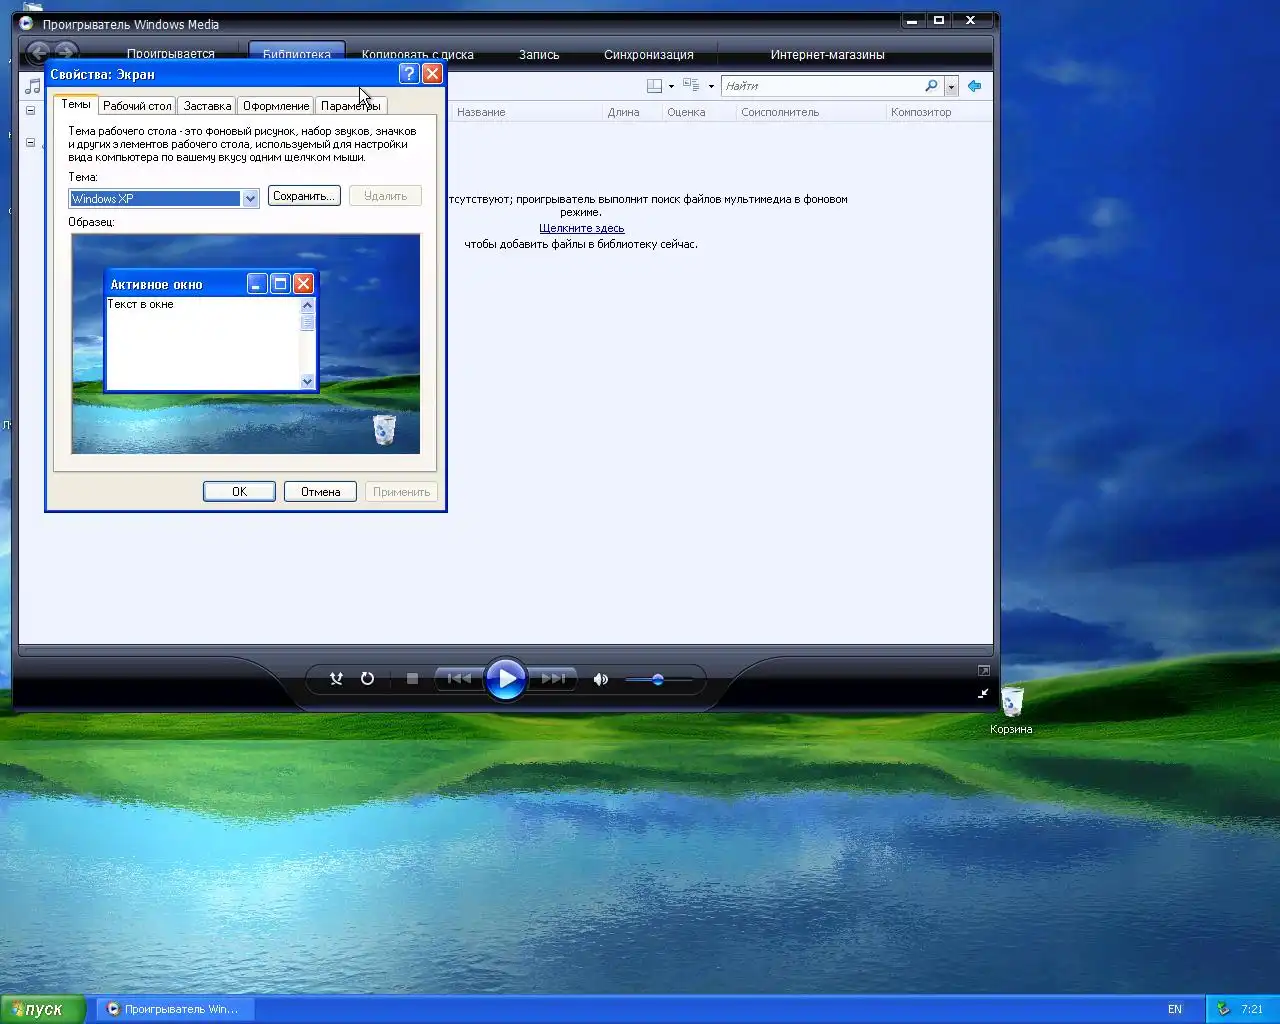Click the 7:21 taskbar clock

coord(1252,1009)
